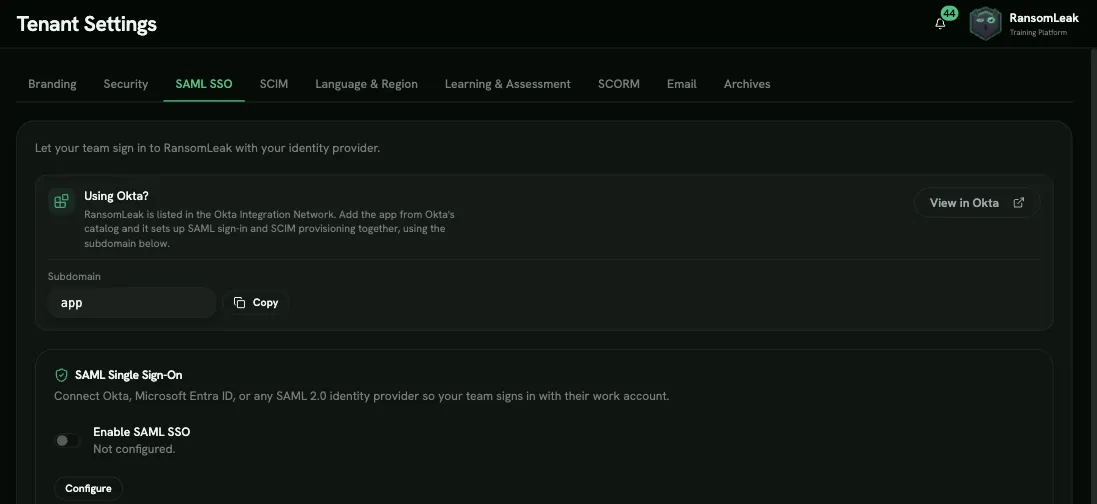
Task: Click the Training Platform subtitle
Action: pos(1038,33)
